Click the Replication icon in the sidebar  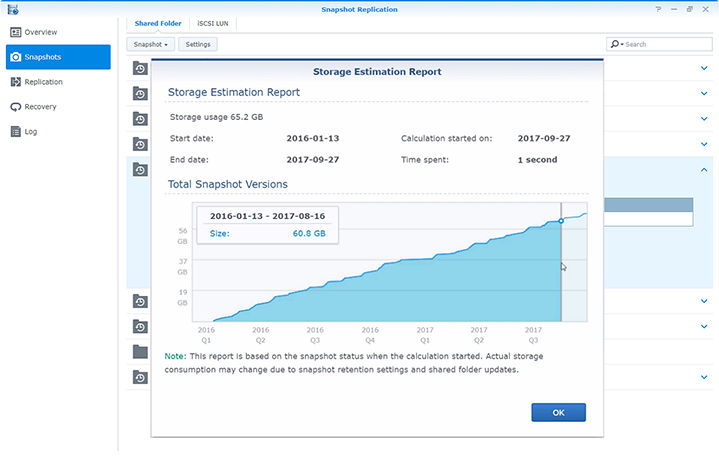pyautogui.click(x=16, y=82)
